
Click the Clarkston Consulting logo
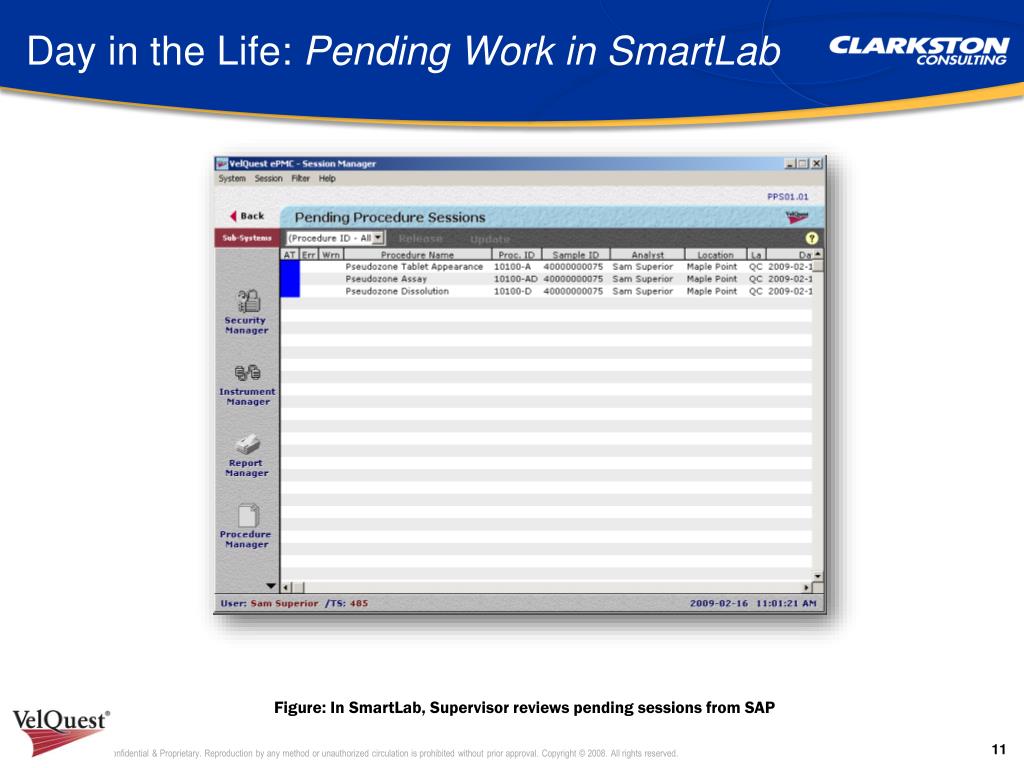click(x=919, y=50)
